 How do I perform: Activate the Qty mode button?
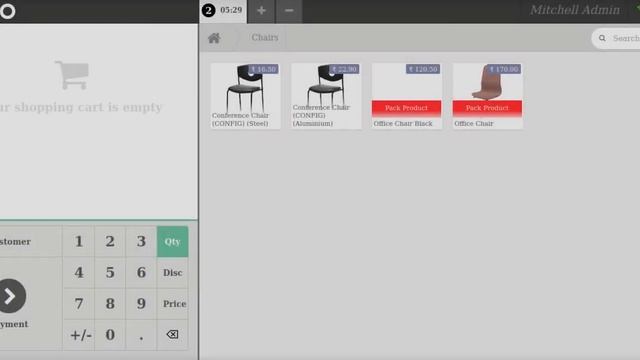coord(172,242)
